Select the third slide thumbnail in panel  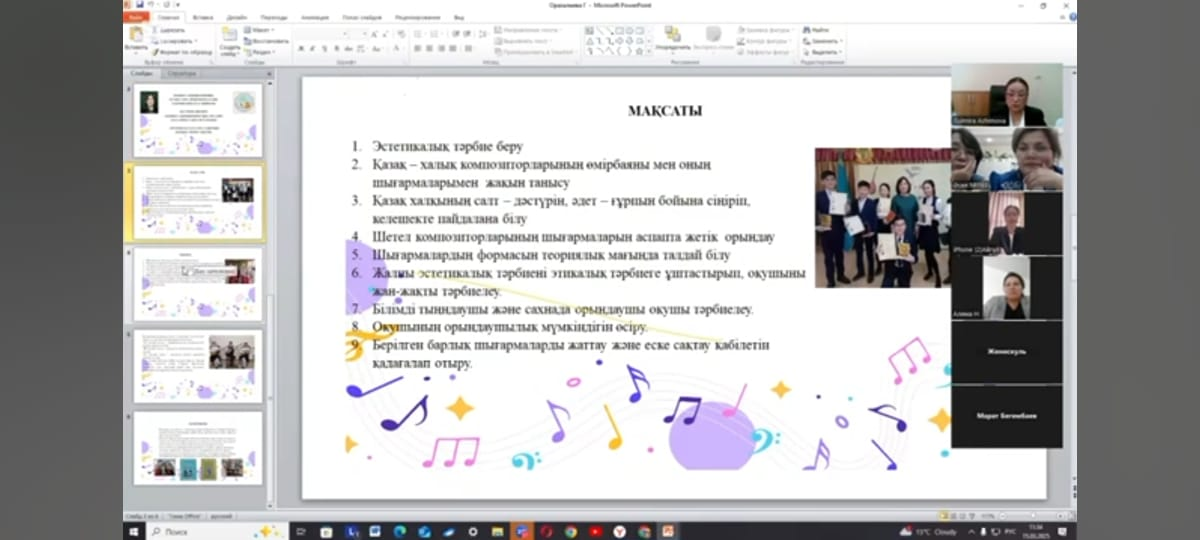pos(198,283)
